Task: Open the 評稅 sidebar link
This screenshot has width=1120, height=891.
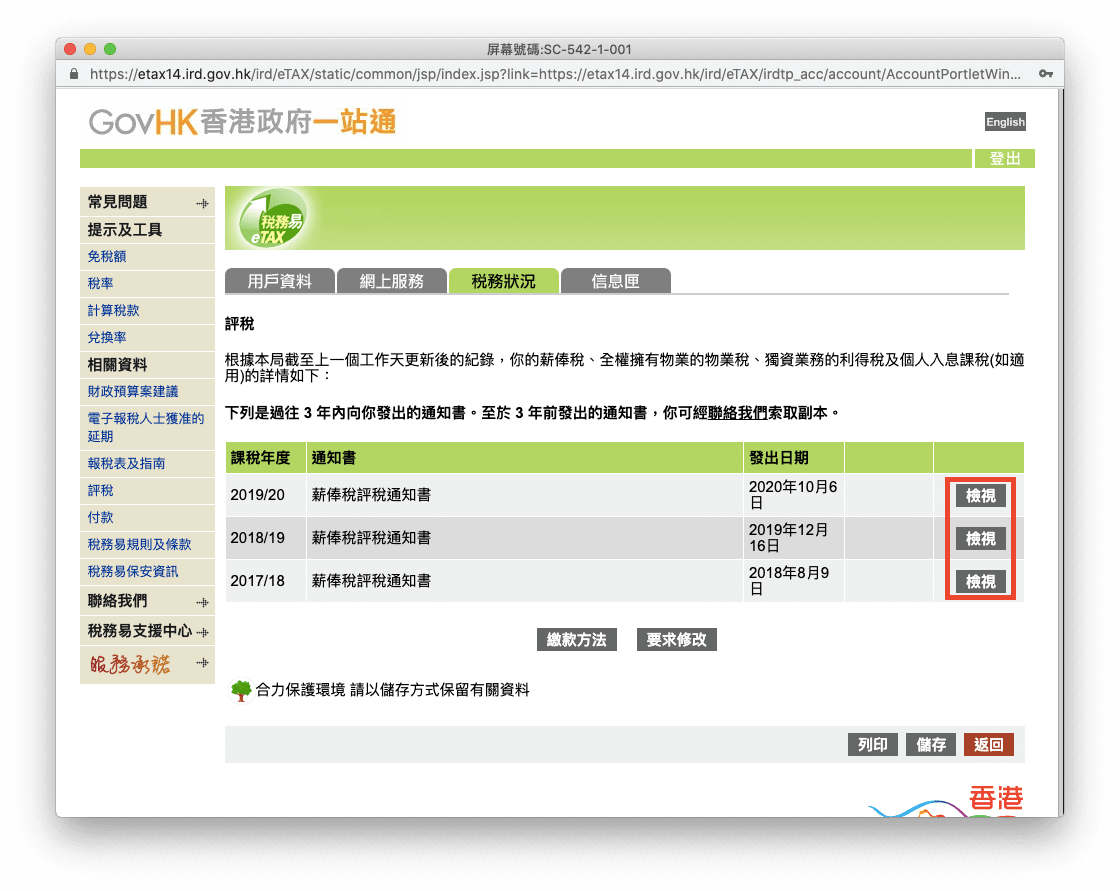Action: [x=101, y=491]
